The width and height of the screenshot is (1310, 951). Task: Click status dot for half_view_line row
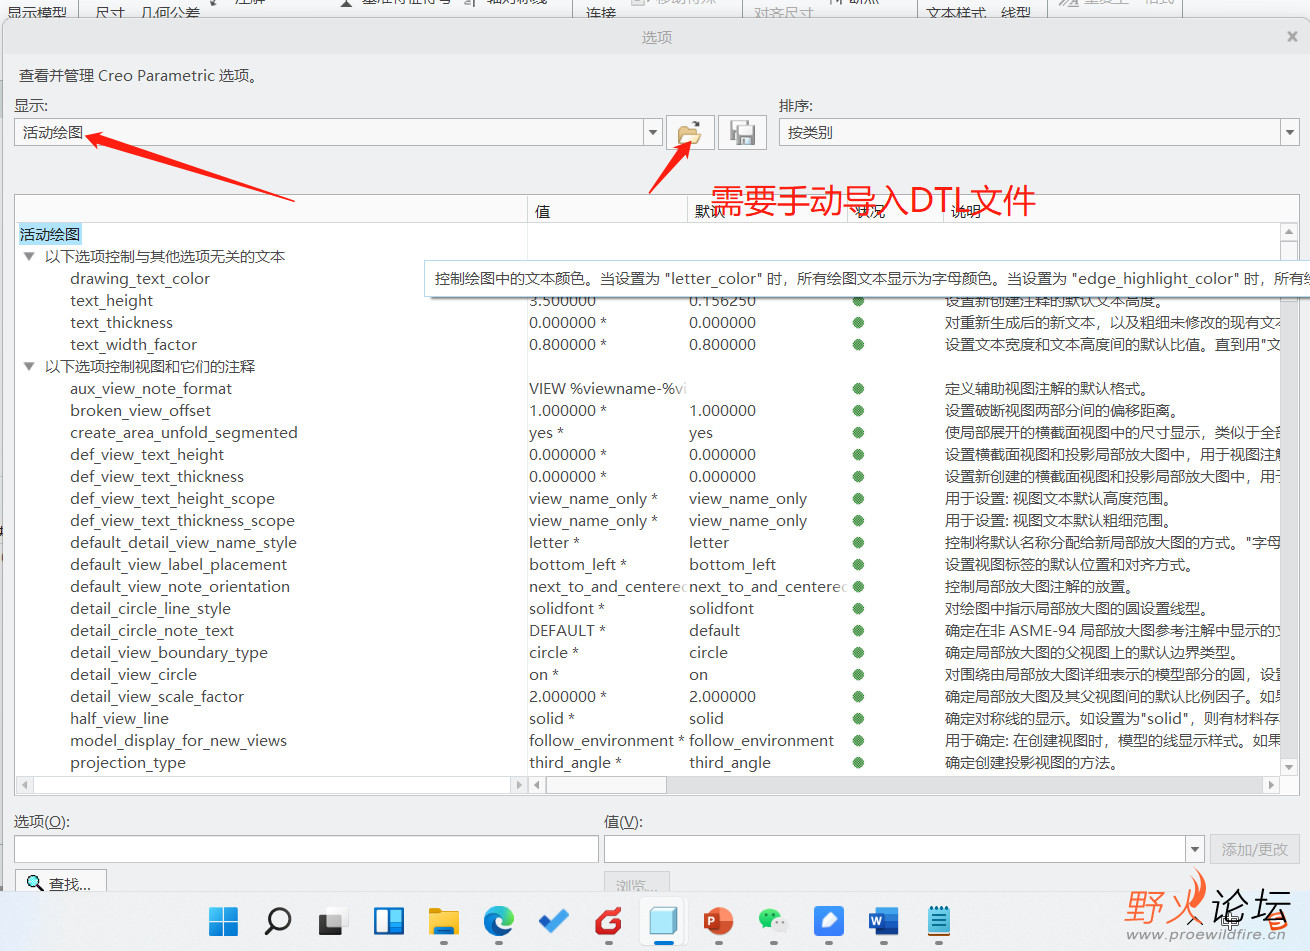tap(858, 719)
